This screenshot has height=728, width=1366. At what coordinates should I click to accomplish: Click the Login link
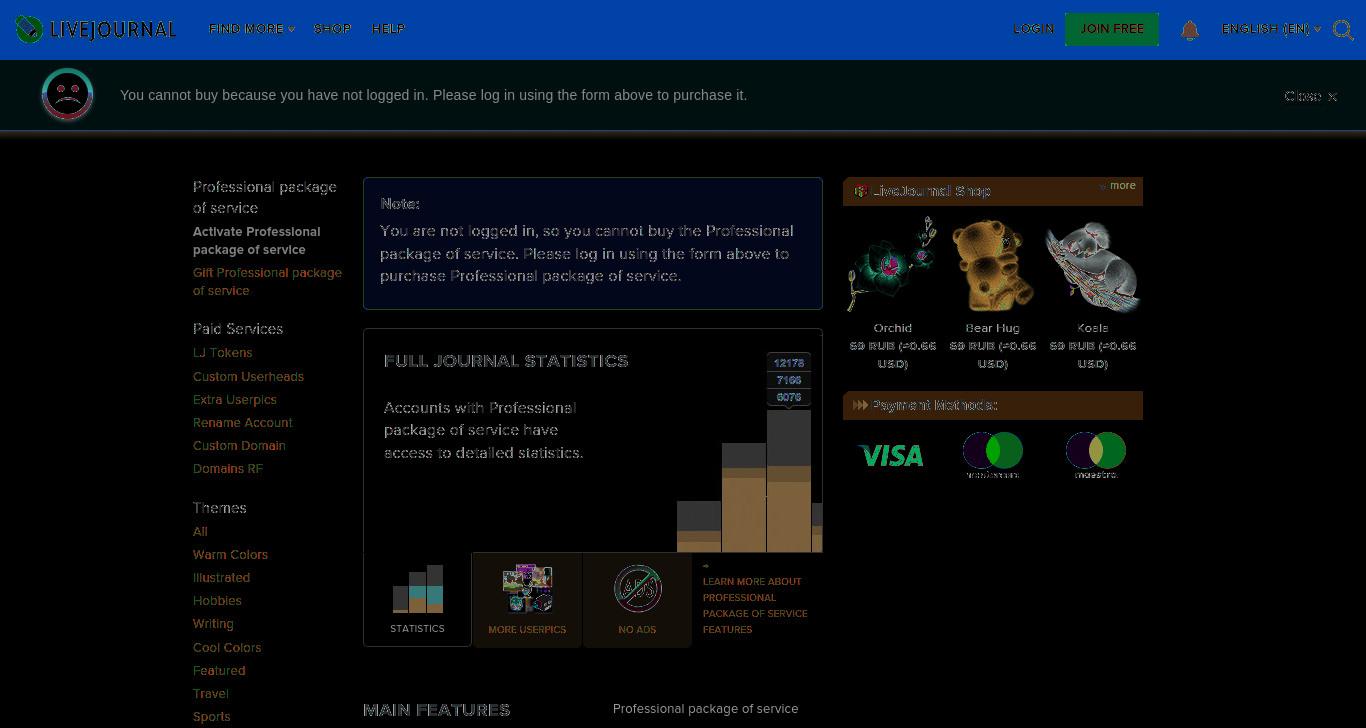click(1033, 29)
